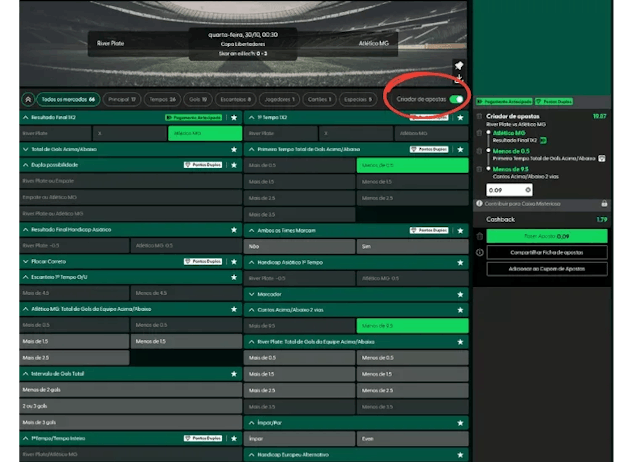Collapse the Total de Gols Acima/Abaixo section
633x462 pixels.
(25, 149)
